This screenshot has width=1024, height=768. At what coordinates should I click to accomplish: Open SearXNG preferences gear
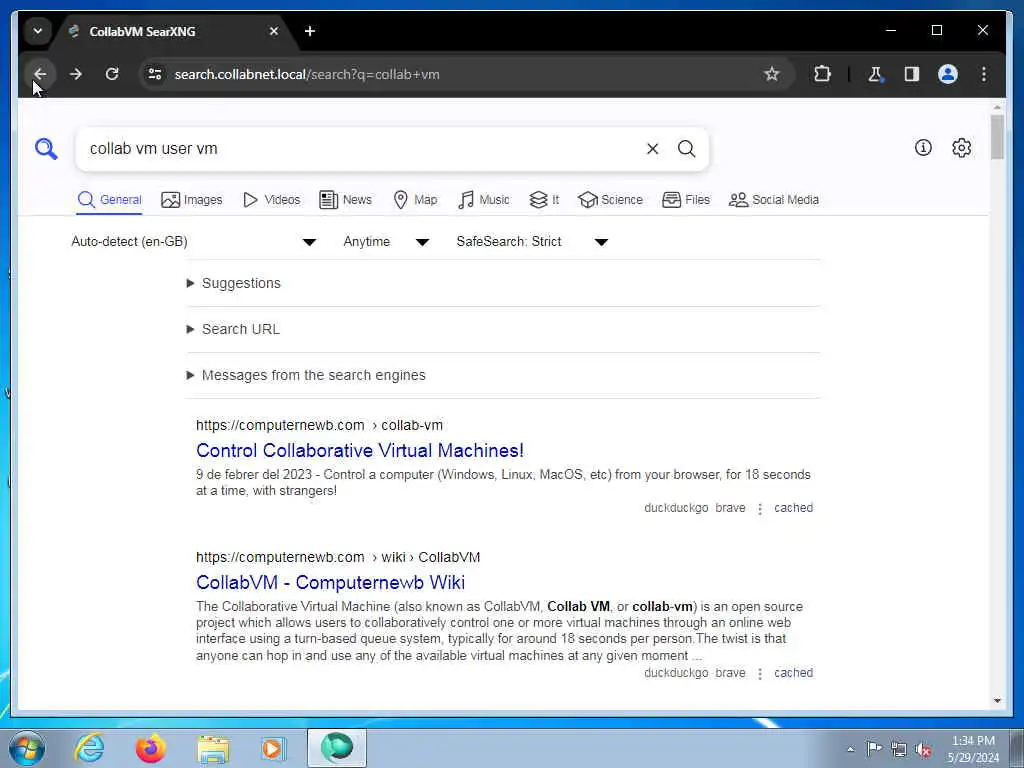coord(961,148)
